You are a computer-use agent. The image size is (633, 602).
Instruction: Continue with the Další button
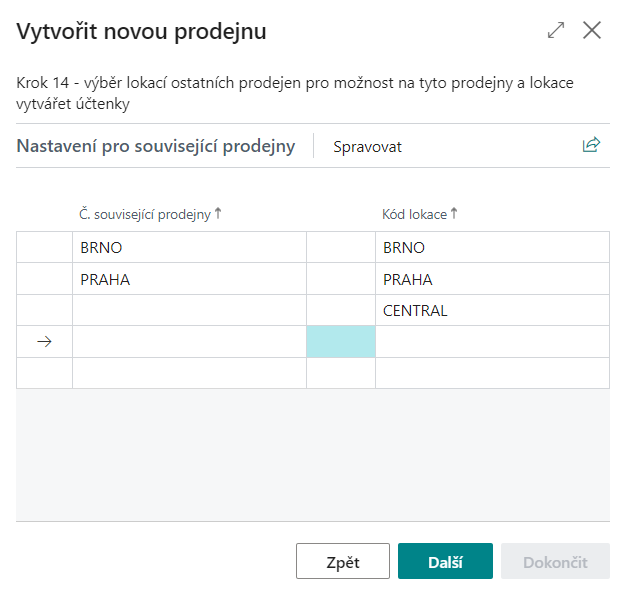click(x=445, y=561)
